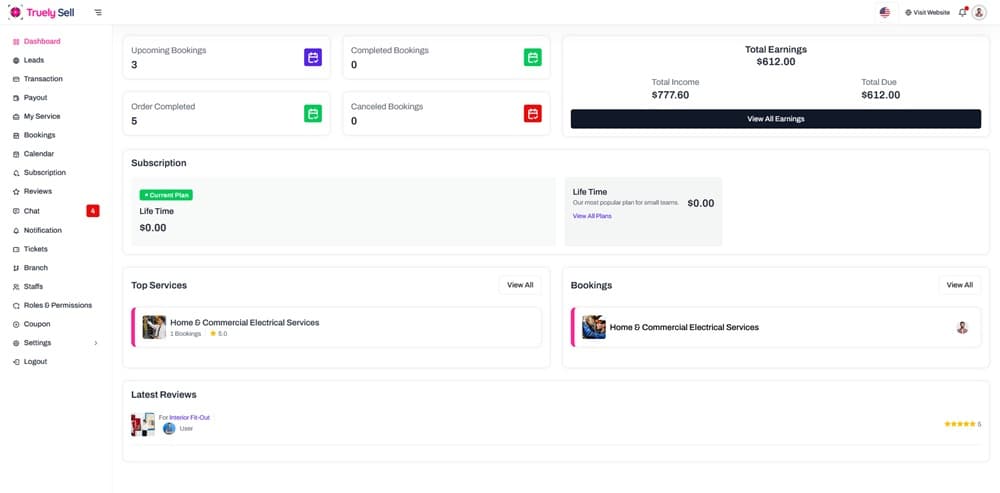1000x493 pixels.
Task: Click the Visit Website link
Action: coord(927,12)
